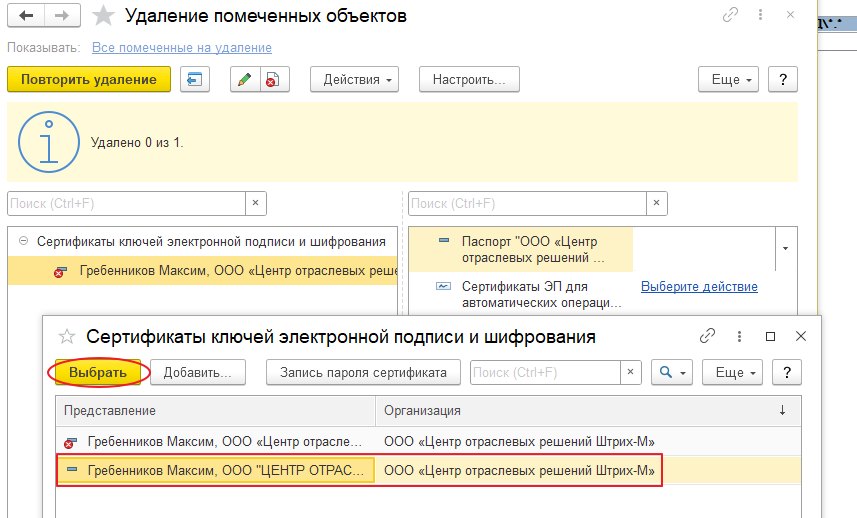Select the Паспорт "ООО «Центр отраслевых решений row
This screenshot has height=518, width=857.
[521, 249]
